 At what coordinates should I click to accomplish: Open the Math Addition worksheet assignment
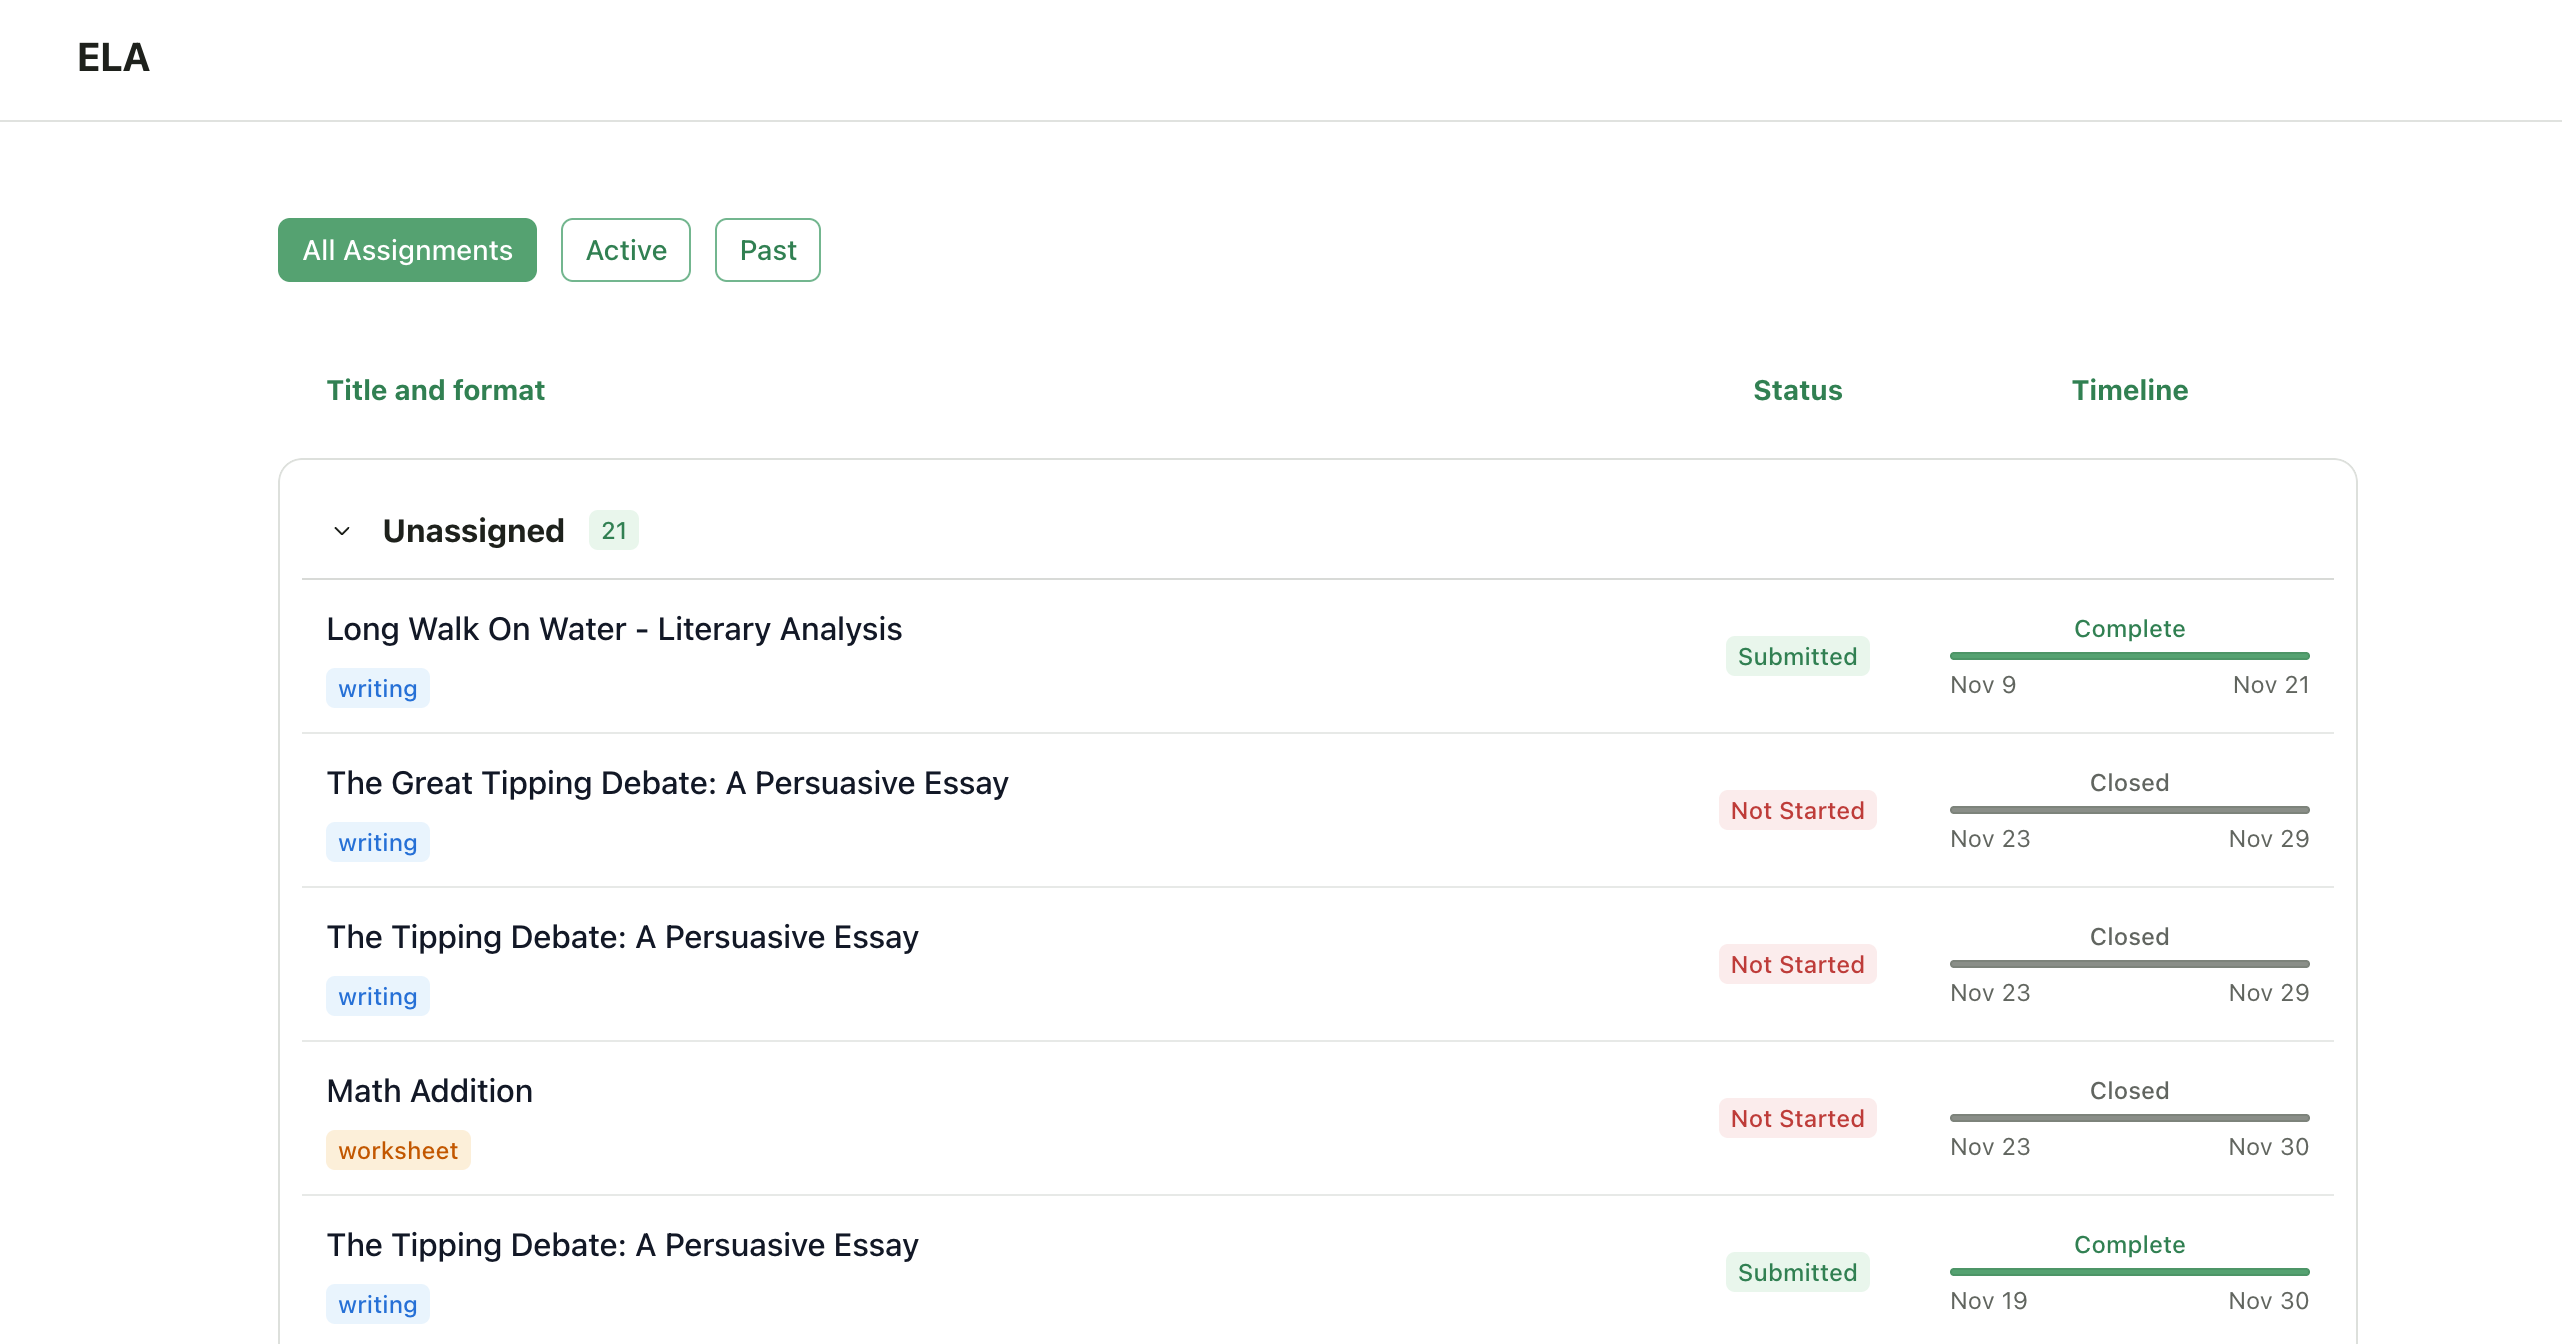(x=429, y=1090)
